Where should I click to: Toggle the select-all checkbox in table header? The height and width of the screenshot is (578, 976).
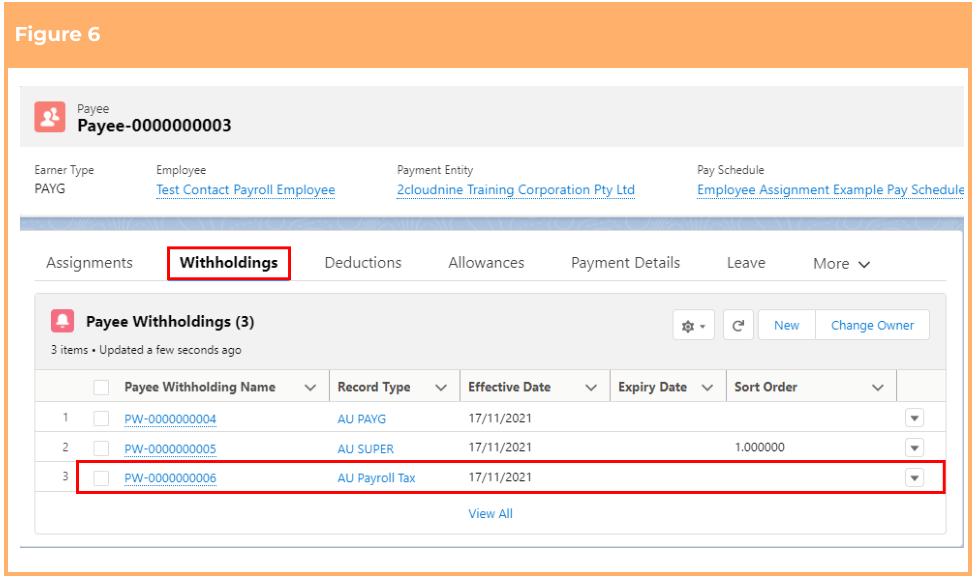click(x=101, y=387)
